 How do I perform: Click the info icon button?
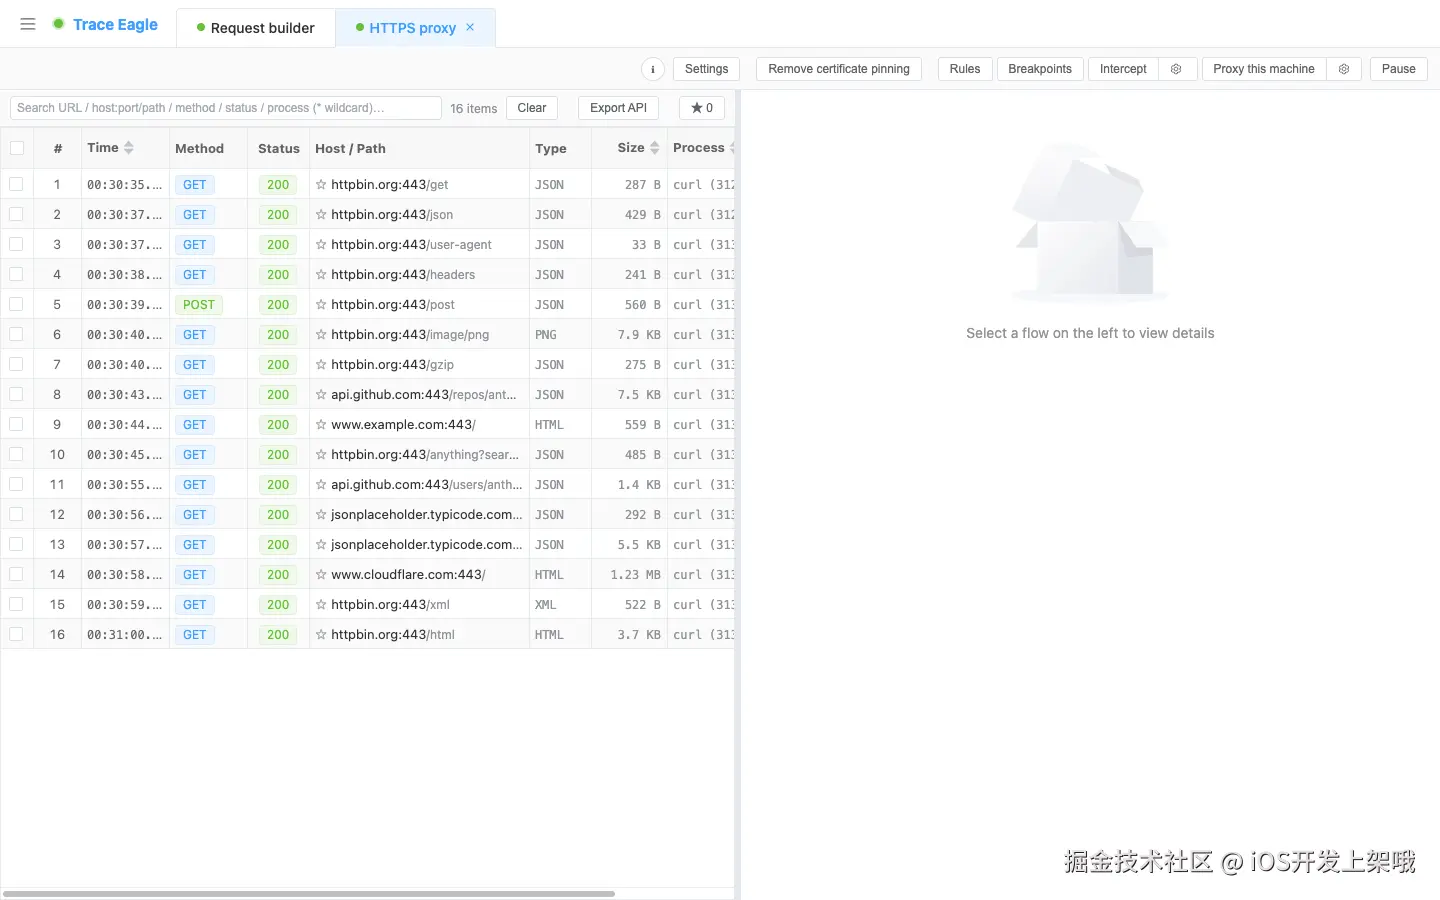pyautogui.click(x=653, y=69)
